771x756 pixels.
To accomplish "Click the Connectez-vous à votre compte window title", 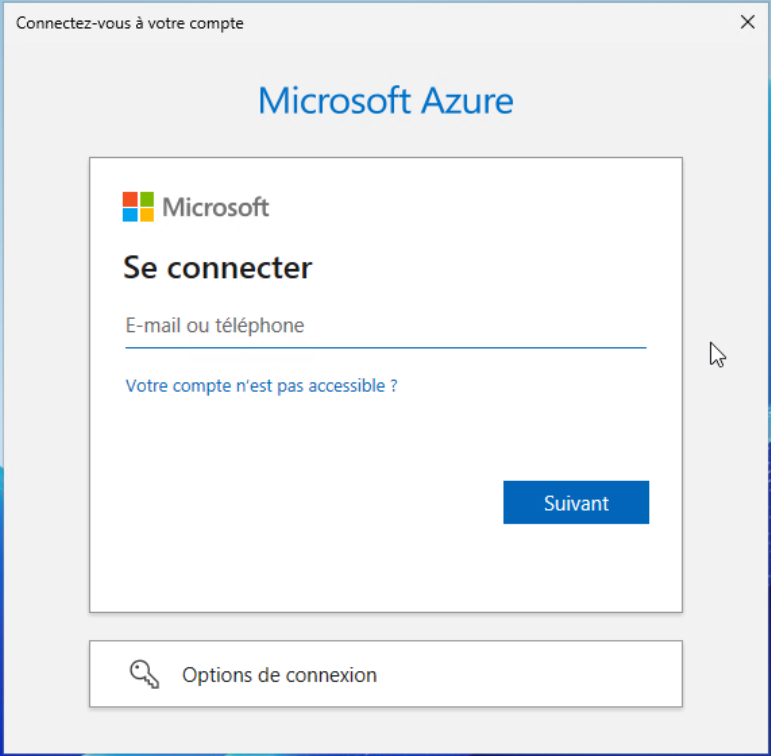I will tap(130, 23).
